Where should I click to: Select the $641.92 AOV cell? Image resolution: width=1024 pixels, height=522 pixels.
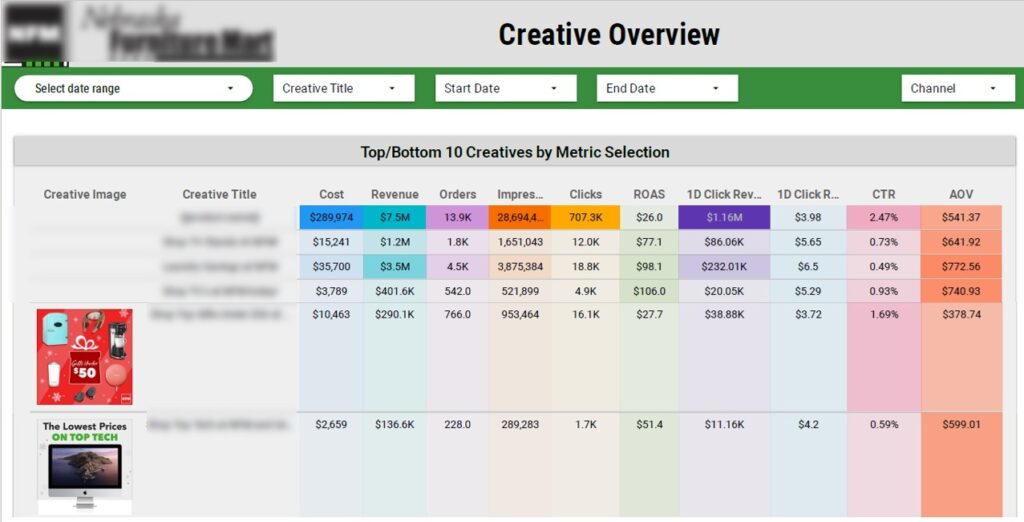[x=961, y=242]
